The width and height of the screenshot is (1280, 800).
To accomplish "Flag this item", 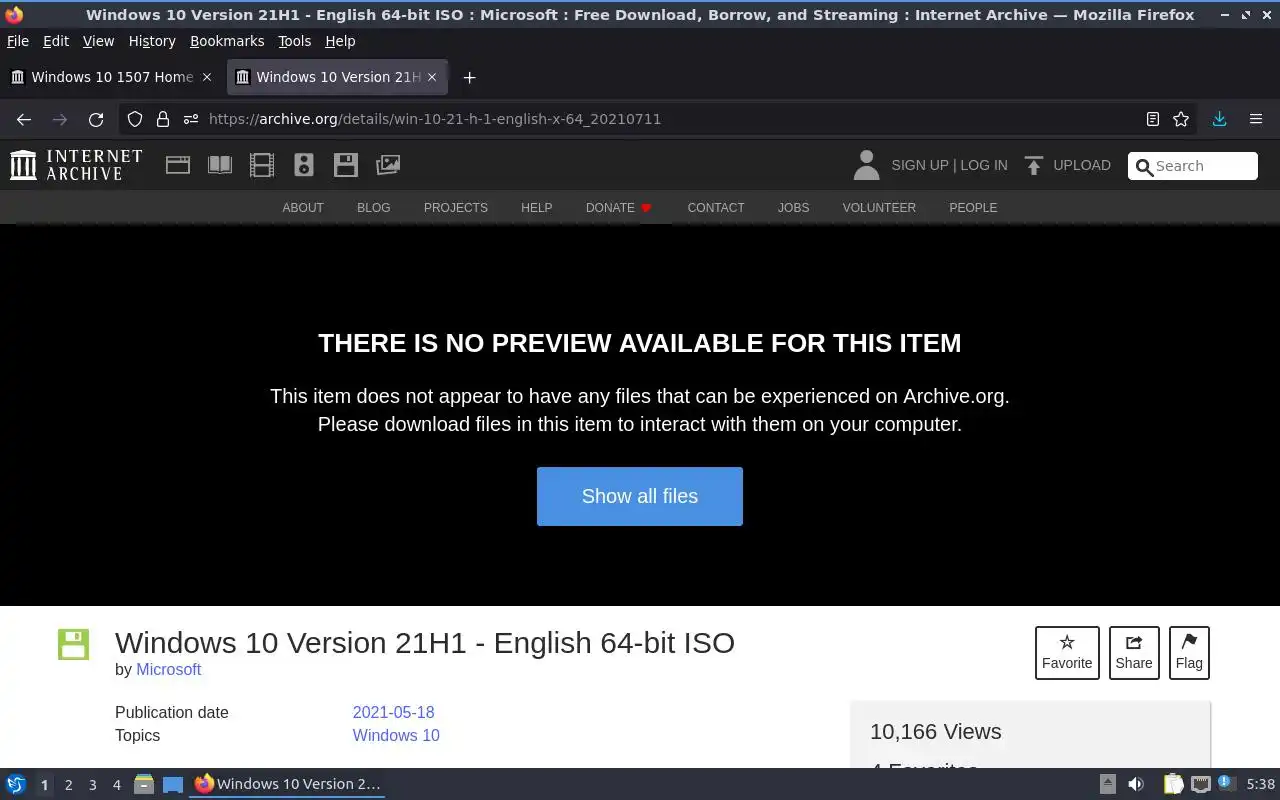I will point(1189,652).
